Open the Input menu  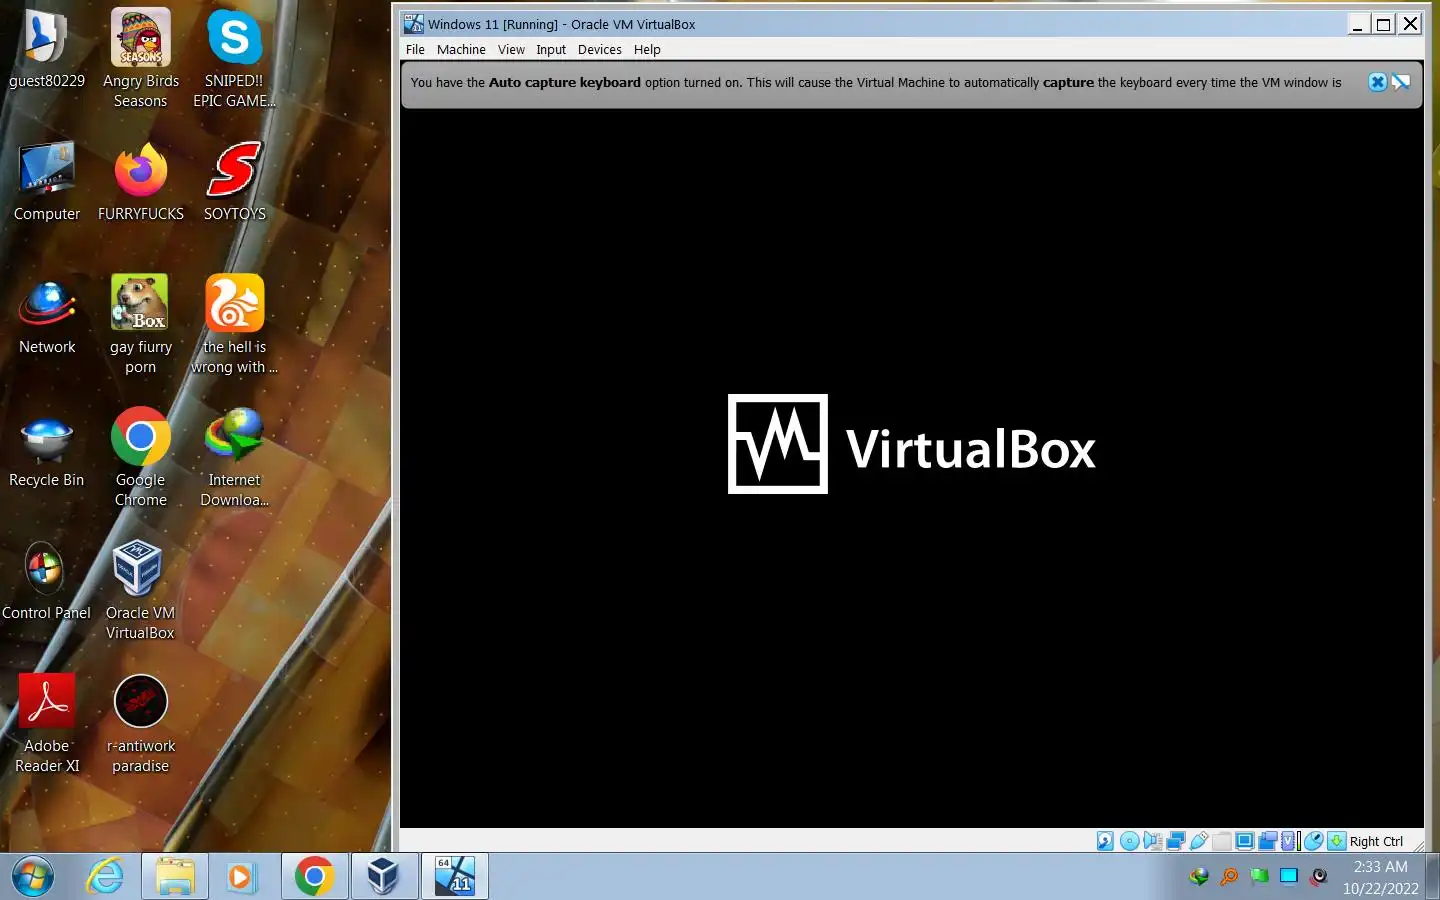[551, 49]
